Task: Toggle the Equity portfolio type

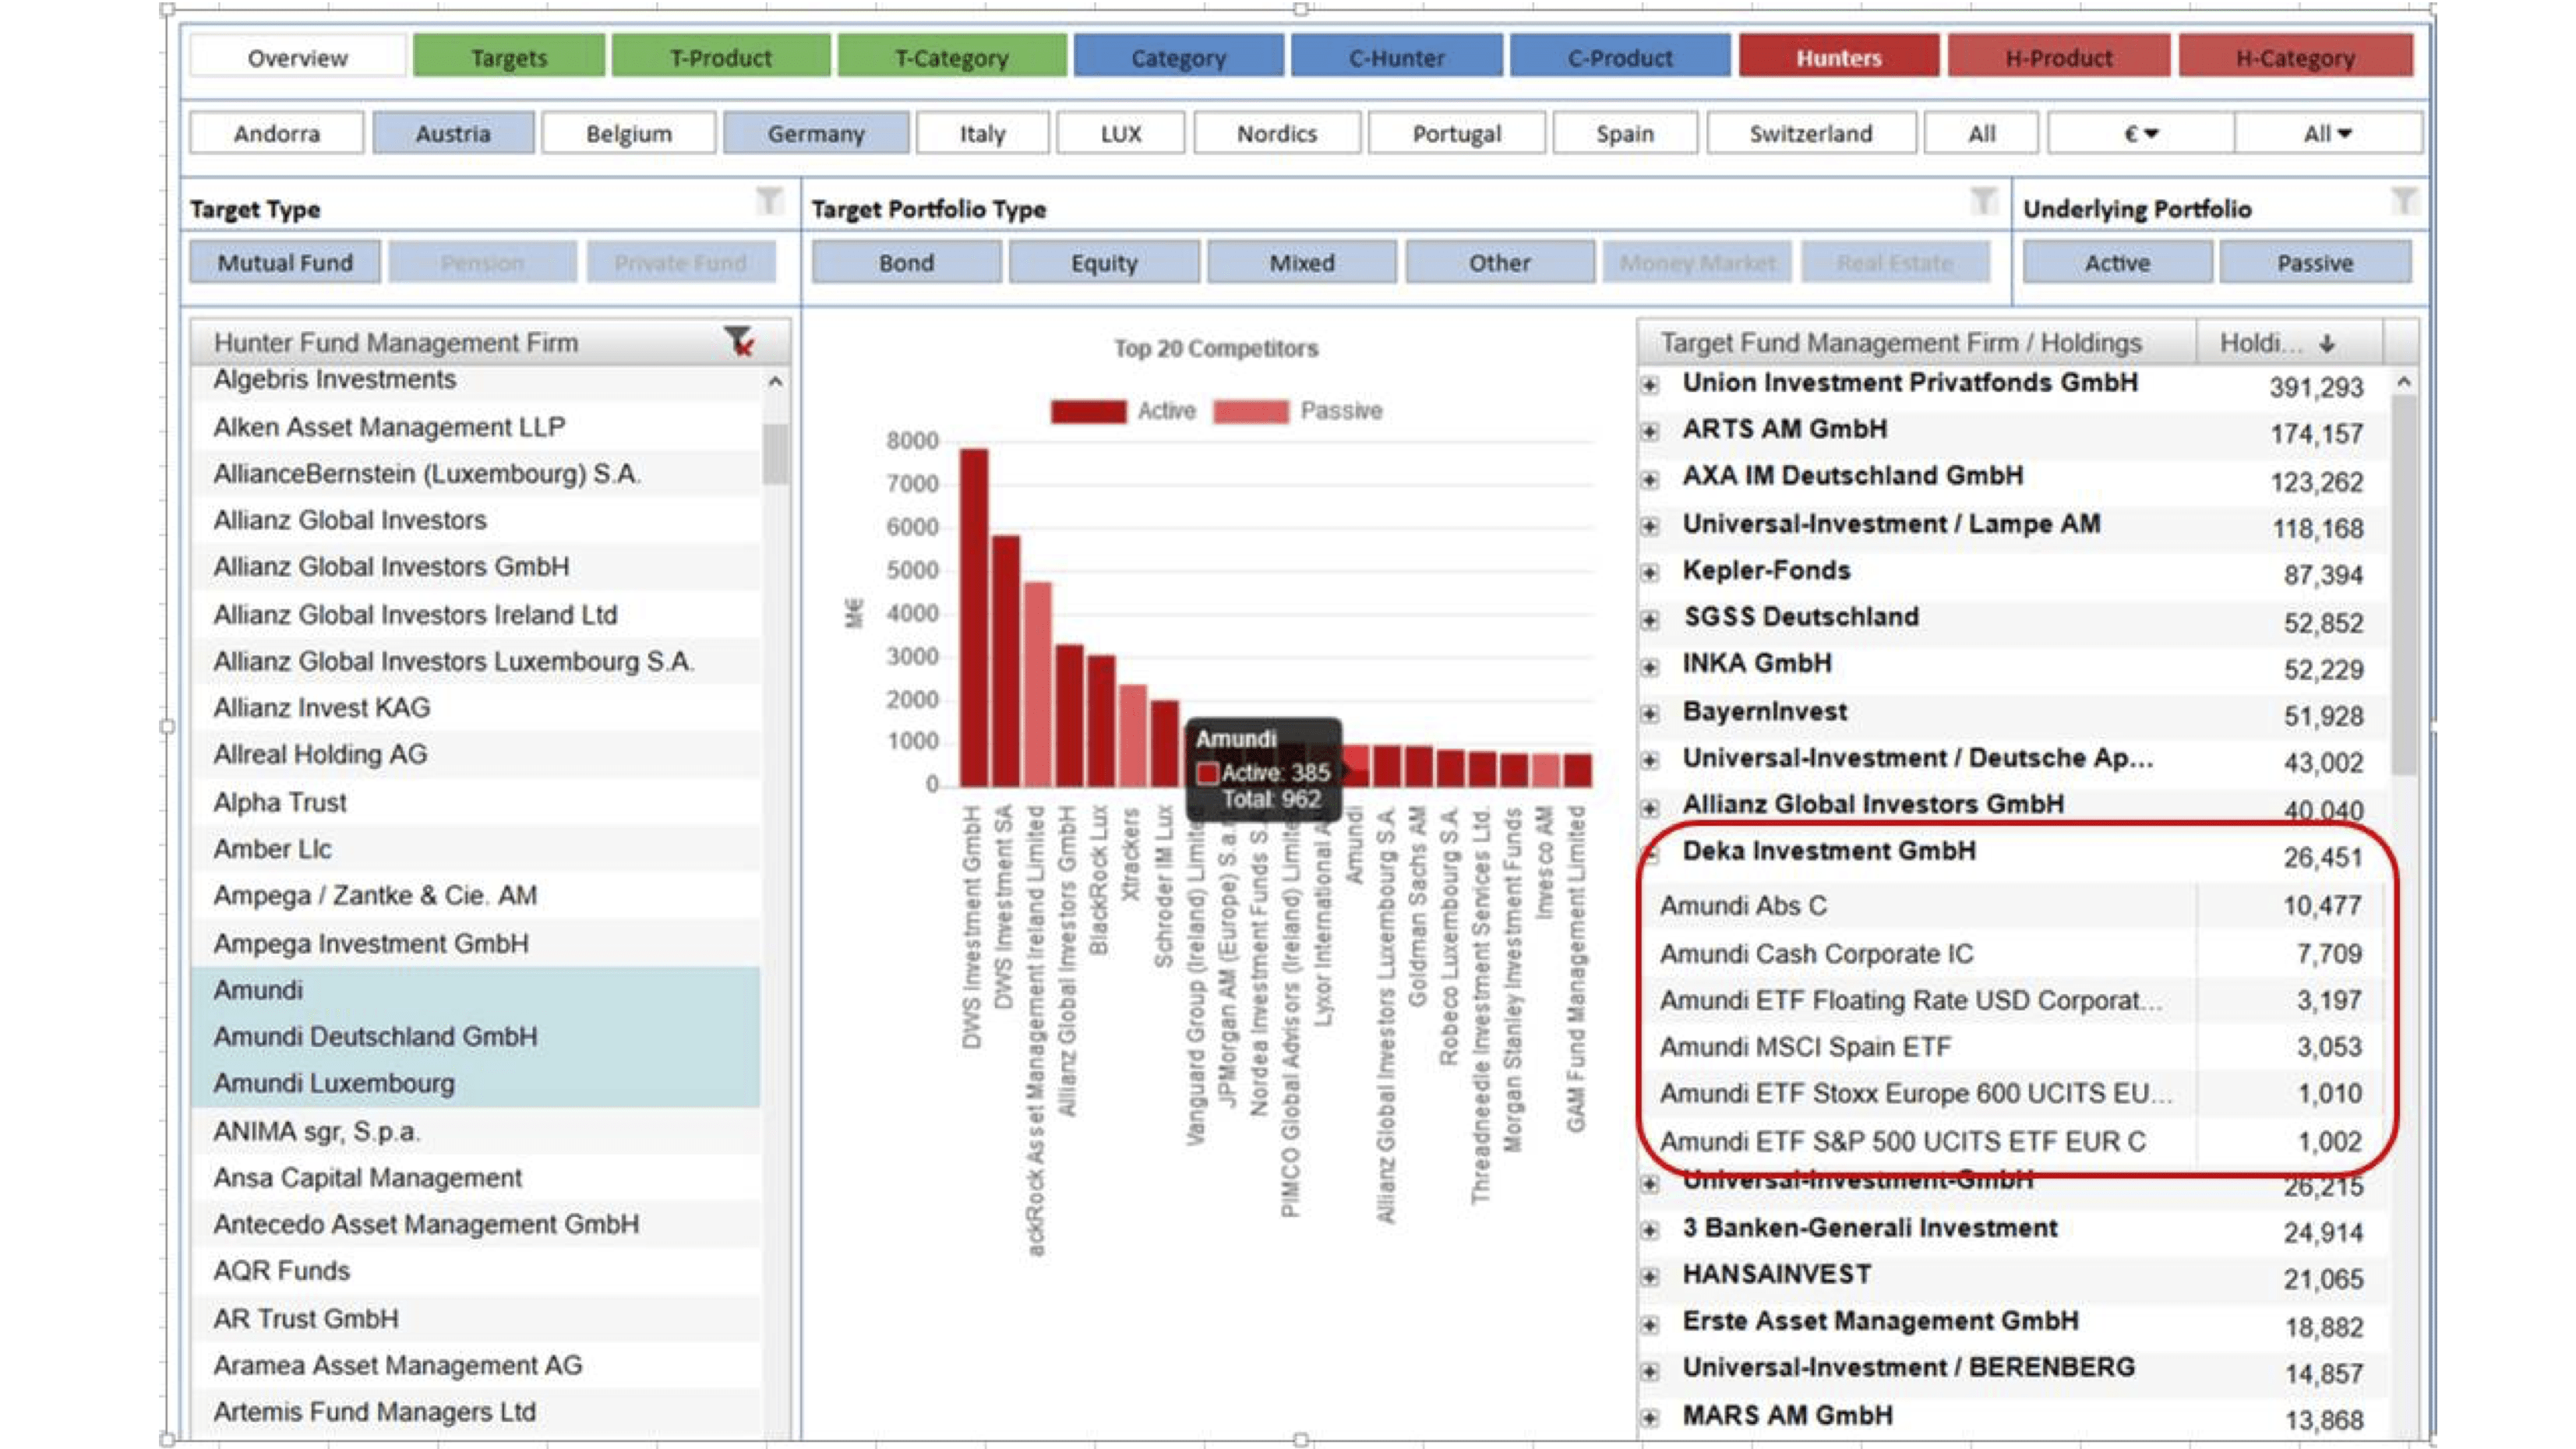Action: point(1104,262)
